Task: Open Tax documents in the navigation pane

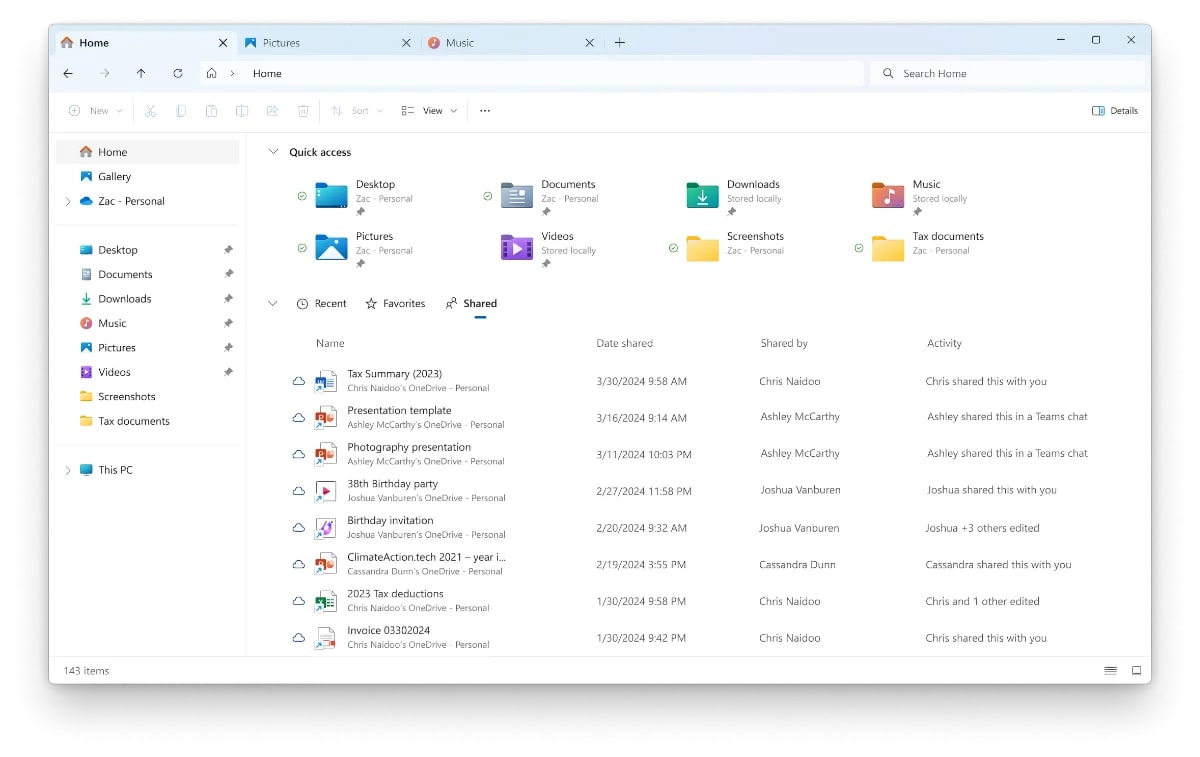Action: pyautogui.click(x=148, y=421)
